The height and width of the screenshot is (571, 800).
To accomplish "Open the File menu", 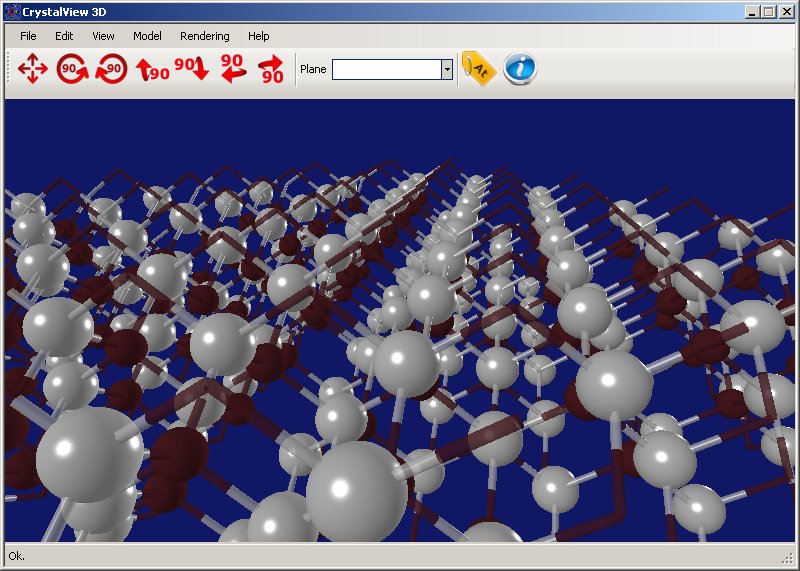I will 28,36.
